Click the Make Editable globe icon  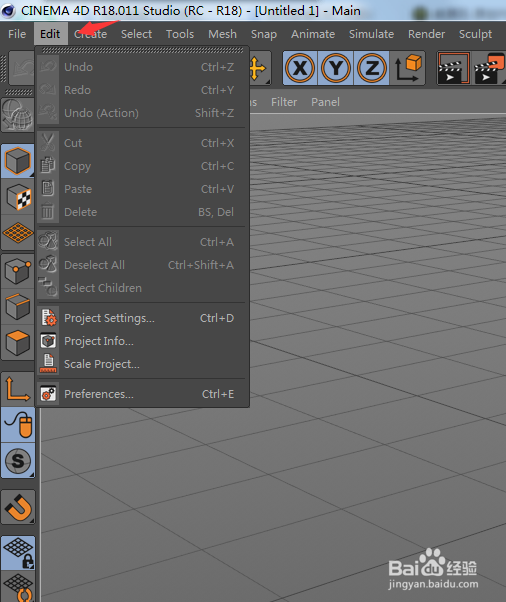[x=17, y=115]
